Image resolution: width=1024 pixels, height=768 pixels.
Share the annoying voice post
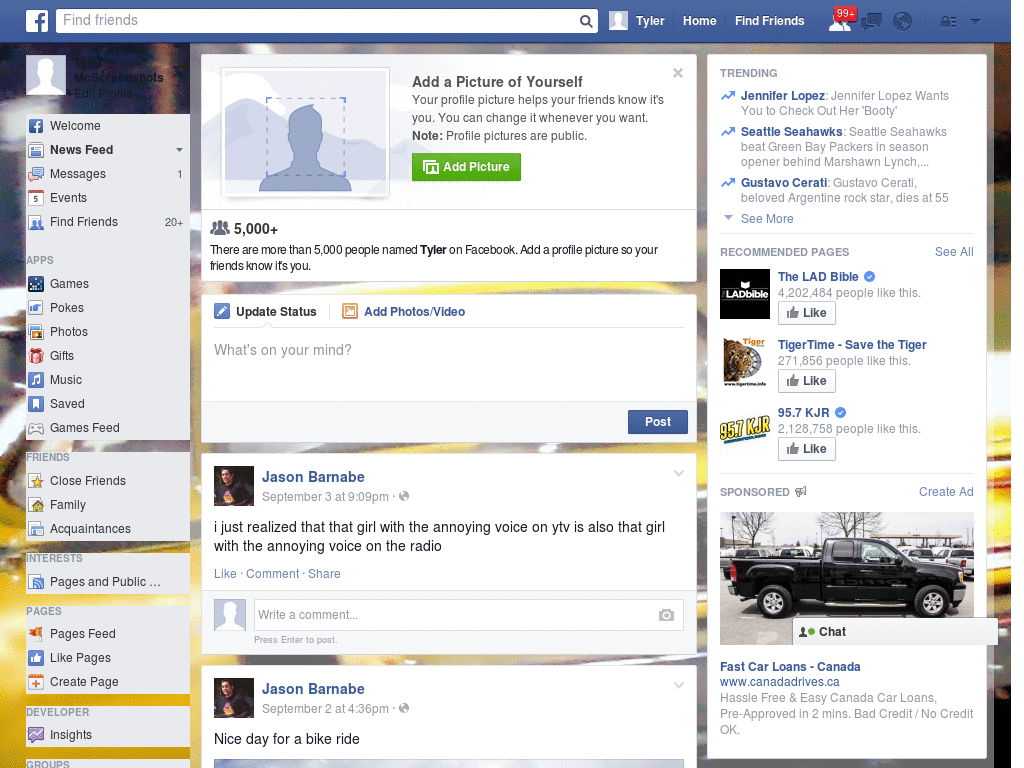[324, 573]
